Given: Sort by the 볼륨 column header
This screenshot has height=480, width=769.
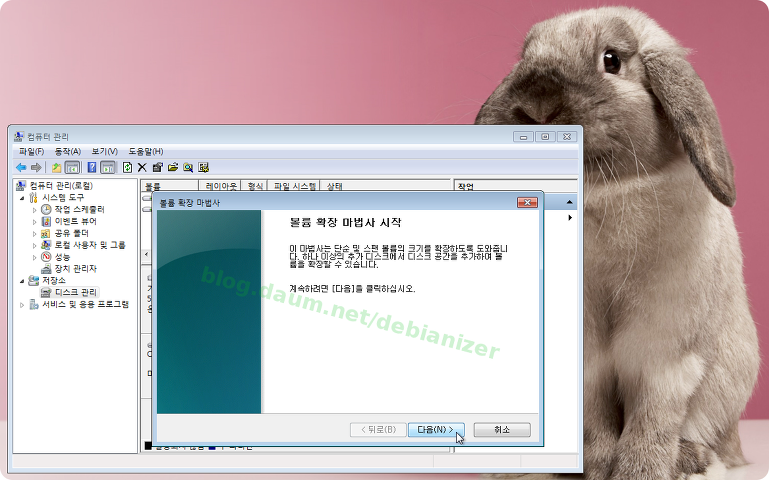Looking at the screenshot, I should pos(170,186).
